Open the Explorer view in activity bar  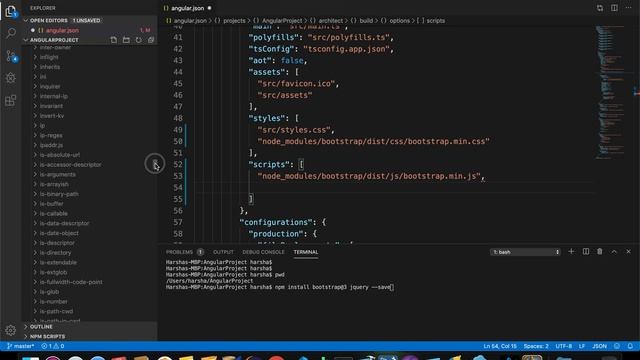click(x=11, y=11)
